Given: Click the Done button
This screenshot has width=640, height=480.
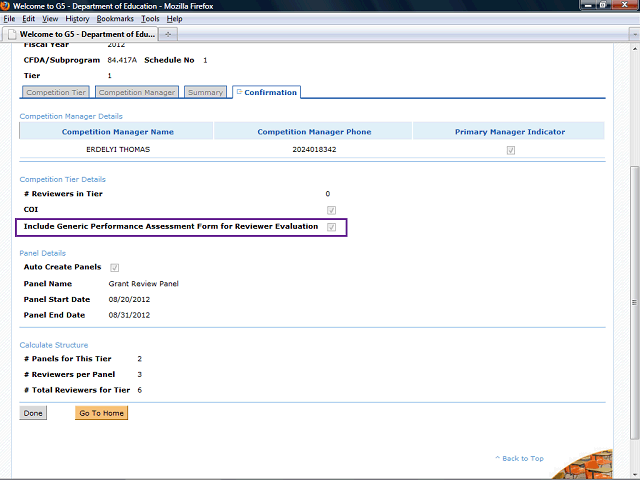Looking at the screenshot, I should 33,413.
